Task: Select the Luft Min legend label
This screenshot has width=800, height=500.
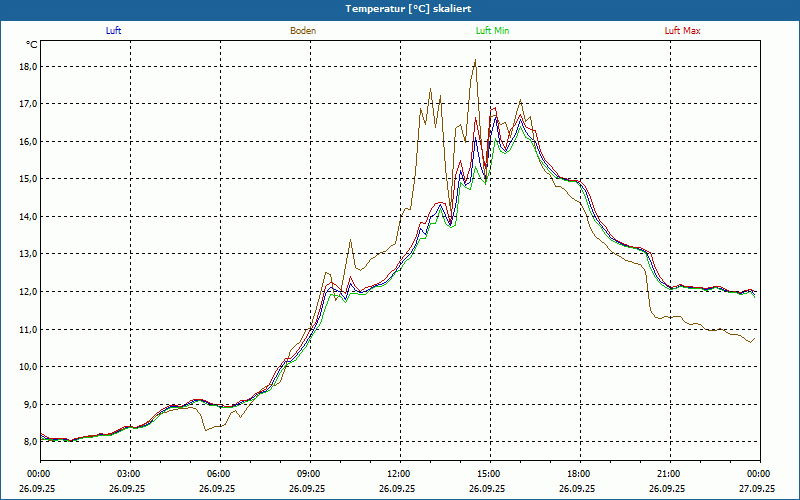Action: click(x=493, y=31)
